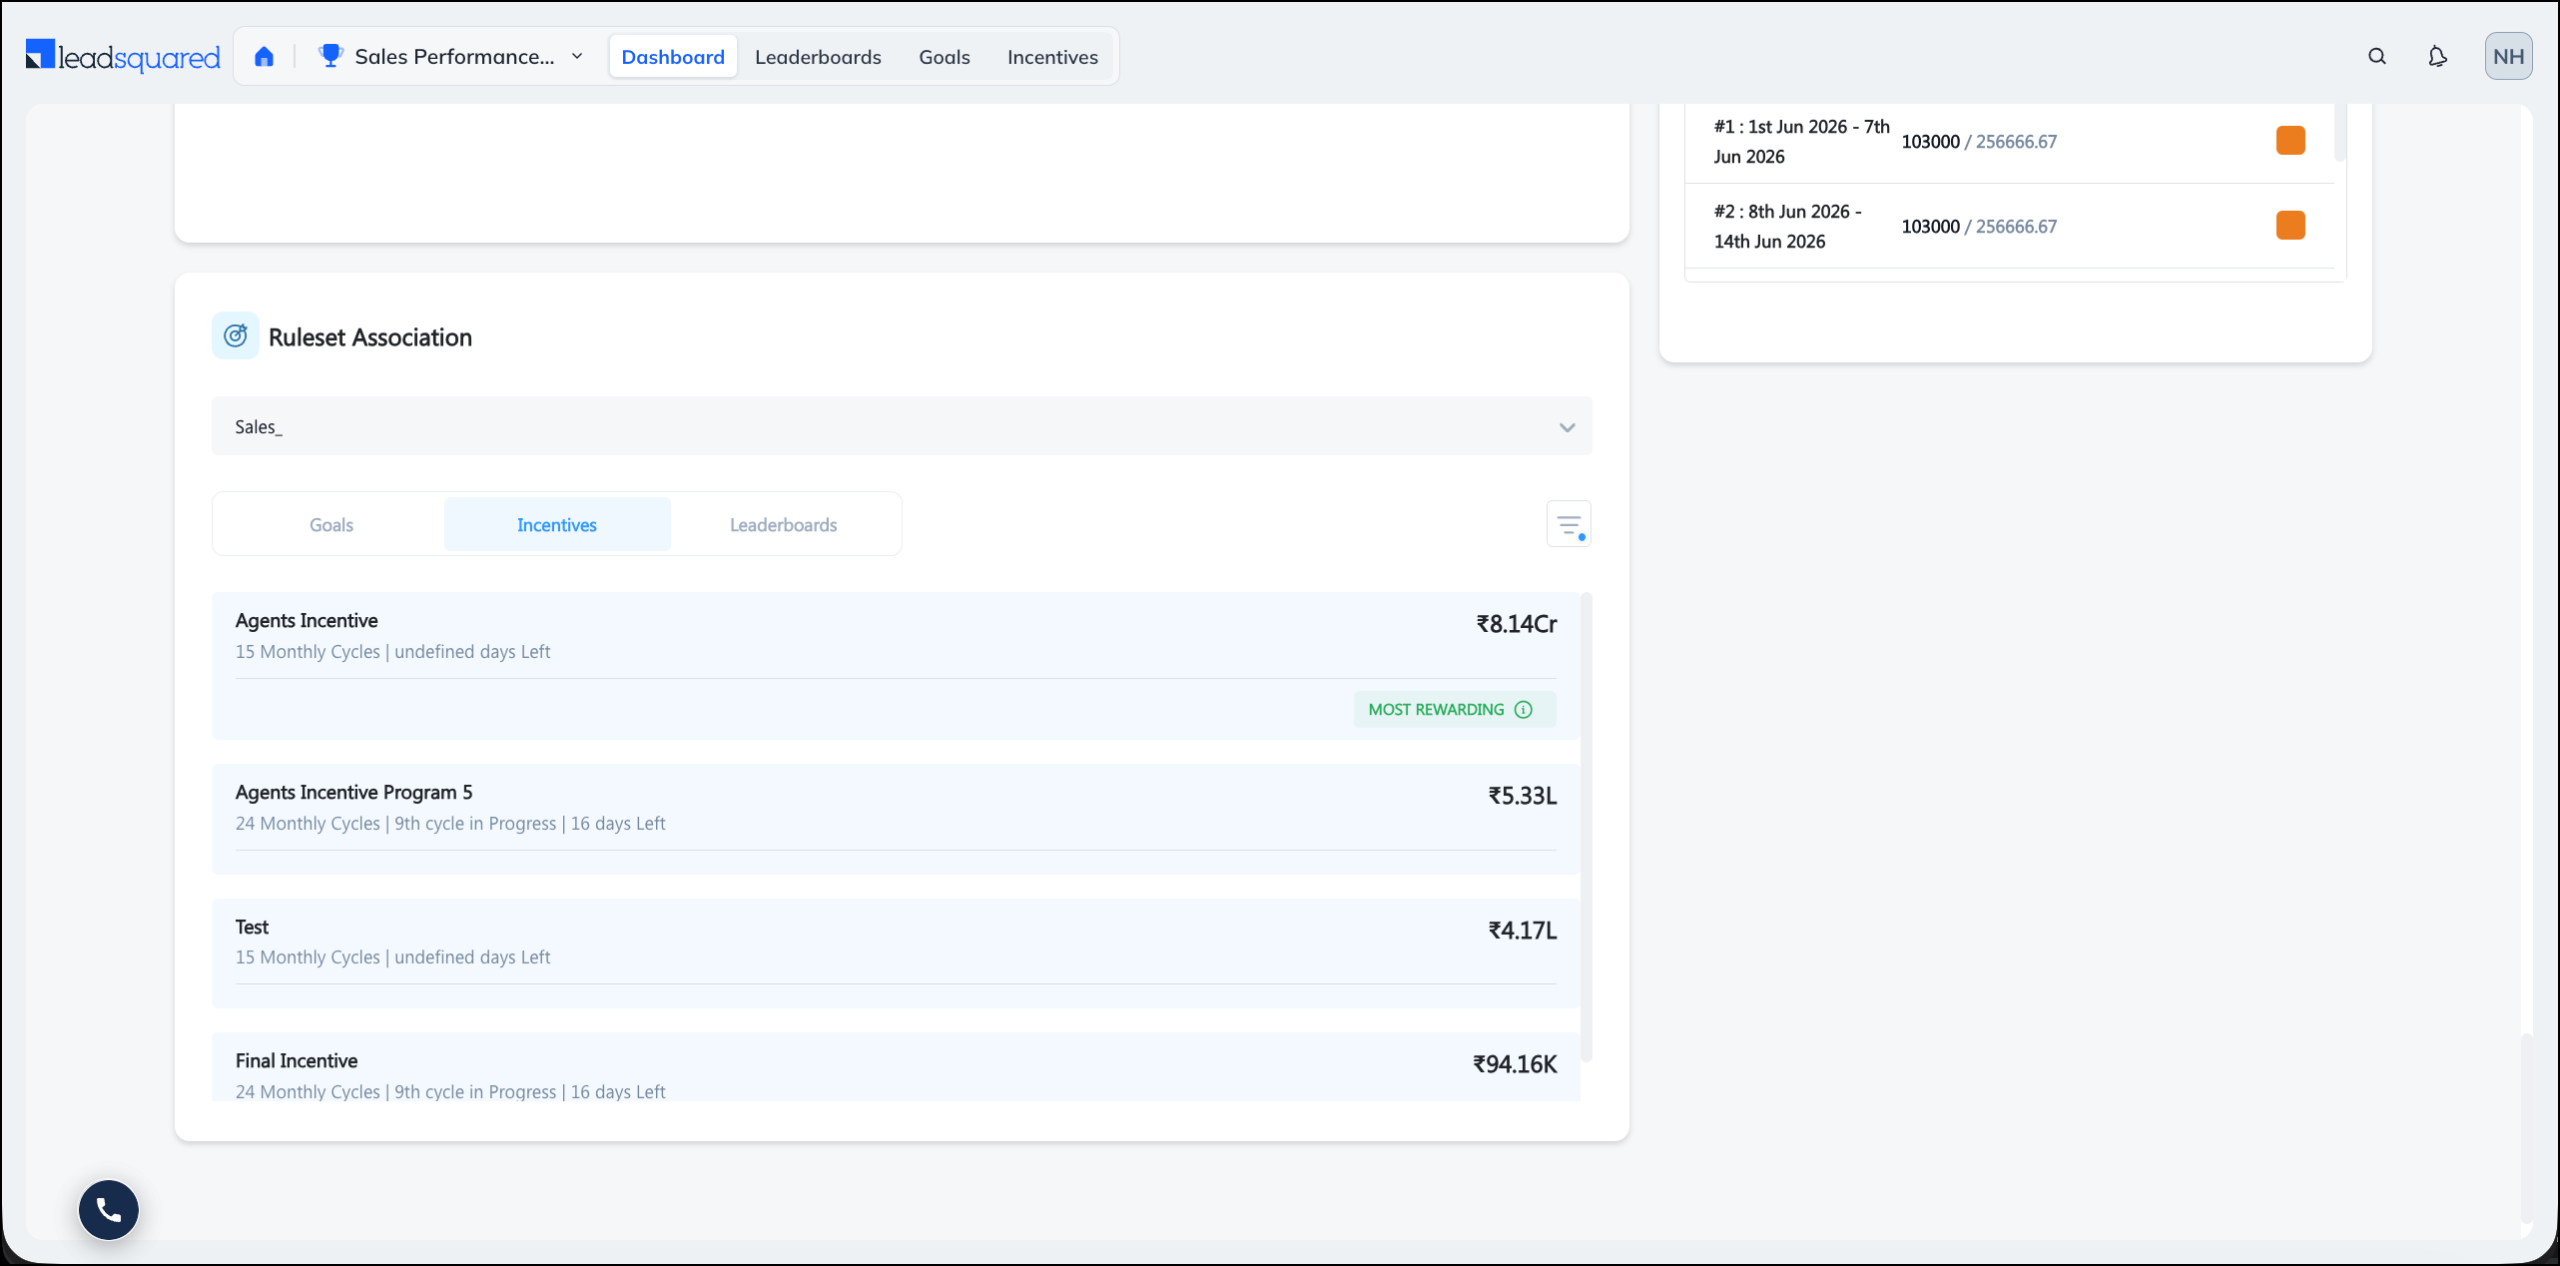Open the NH user avatar menu
This screenshot has width=2560, height=1266.
point(2508,56)
